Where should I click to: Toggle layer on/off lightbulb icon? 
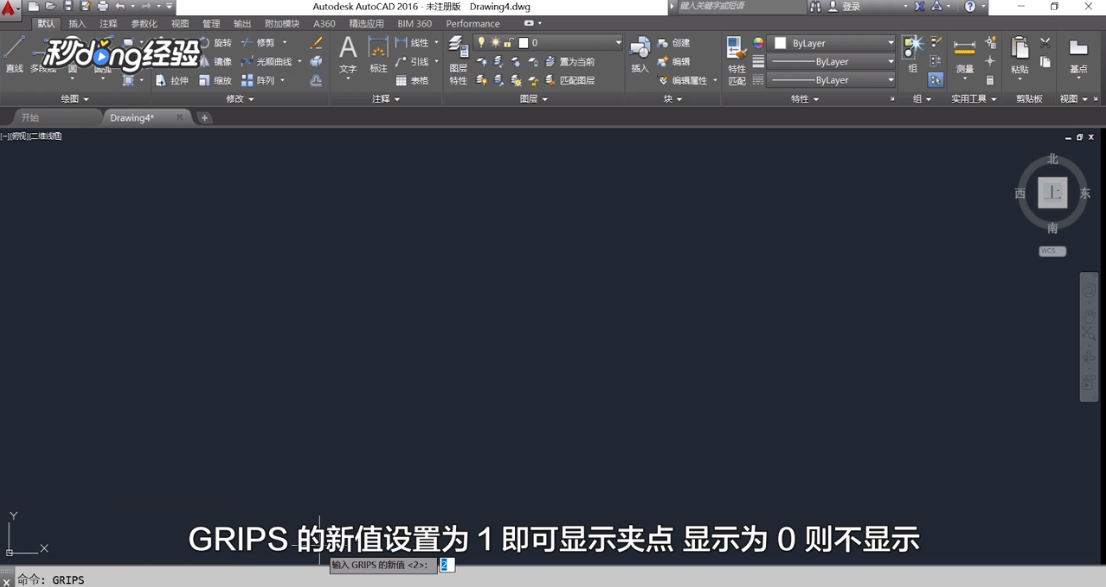(x=482, y=43)
